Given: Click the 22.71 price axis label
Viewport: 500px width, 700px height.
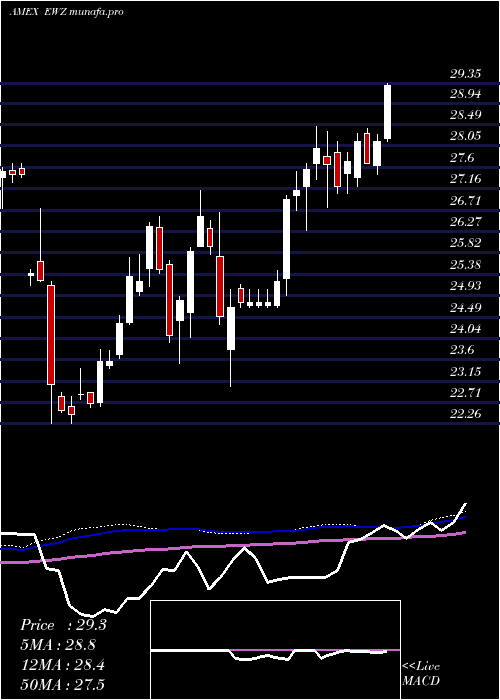Looking at the screenshot, I should point(465,393).
